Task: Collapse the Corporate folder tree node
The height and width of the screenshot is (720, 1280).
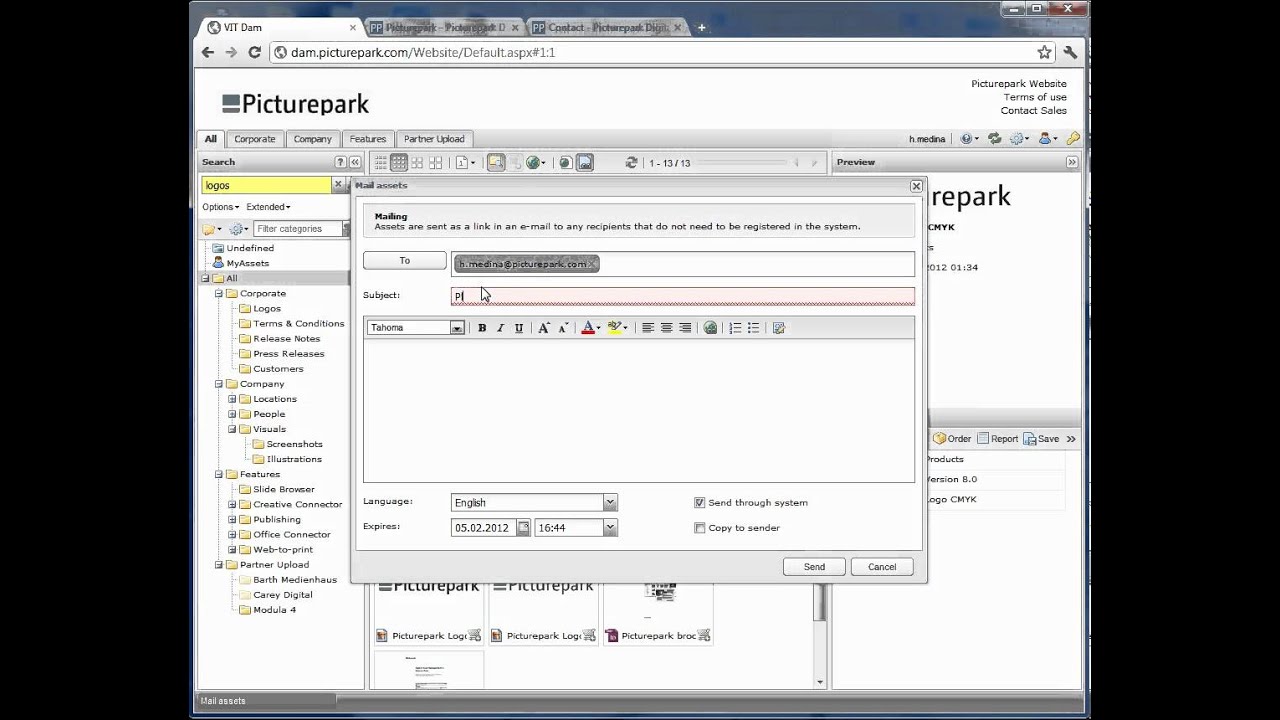Action: 219,294
